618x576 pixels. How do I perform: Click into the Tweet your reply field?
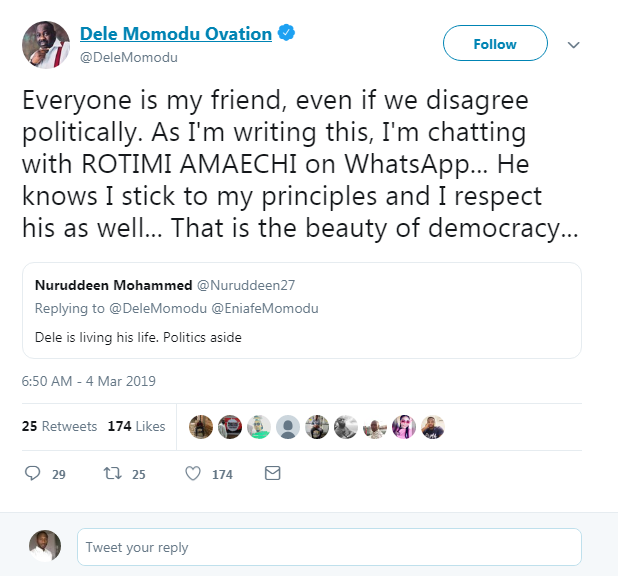329,547
